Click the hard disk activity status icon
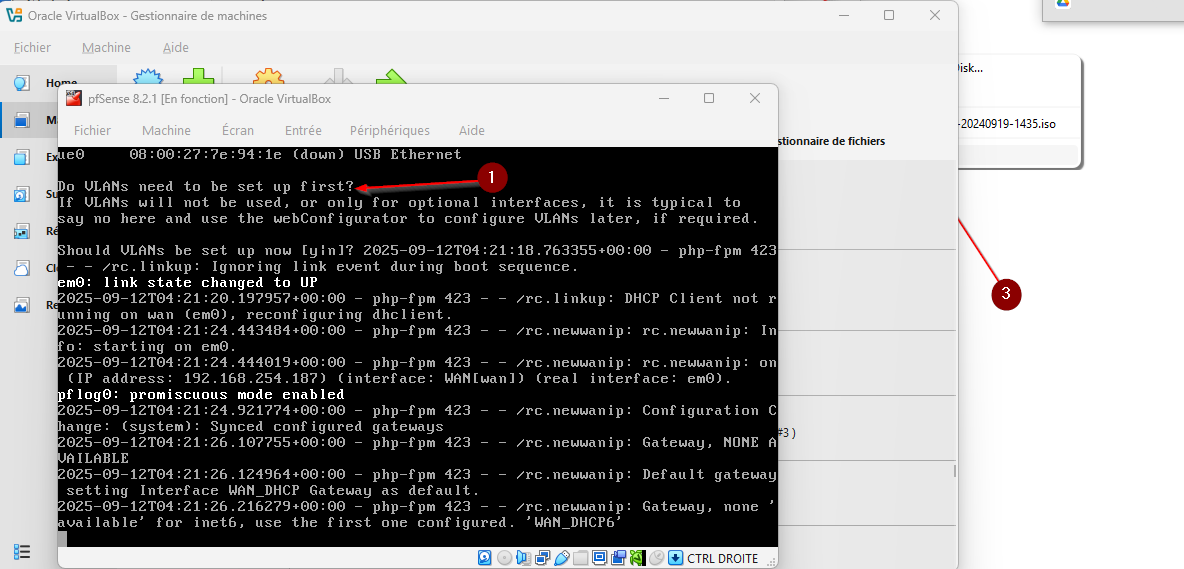The height and width of the screenshot is (569, 1184). click(485, 558)
